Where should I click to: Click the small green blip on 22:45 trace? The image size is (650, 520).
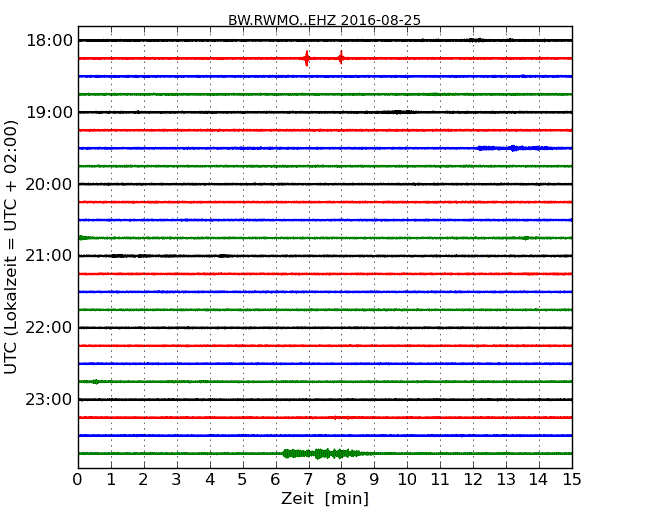[x=96, y=381]
